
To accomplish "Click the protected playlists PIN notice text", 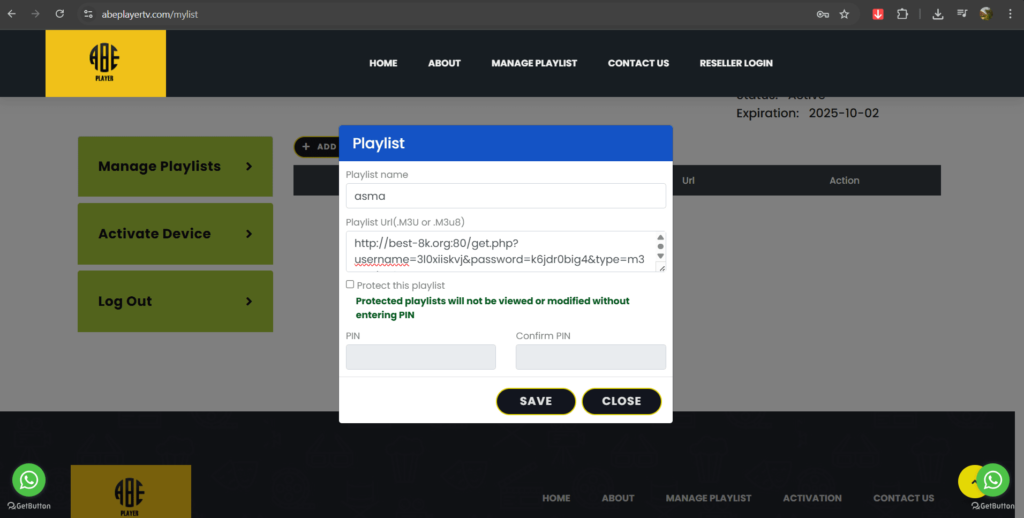I will 492,308.
